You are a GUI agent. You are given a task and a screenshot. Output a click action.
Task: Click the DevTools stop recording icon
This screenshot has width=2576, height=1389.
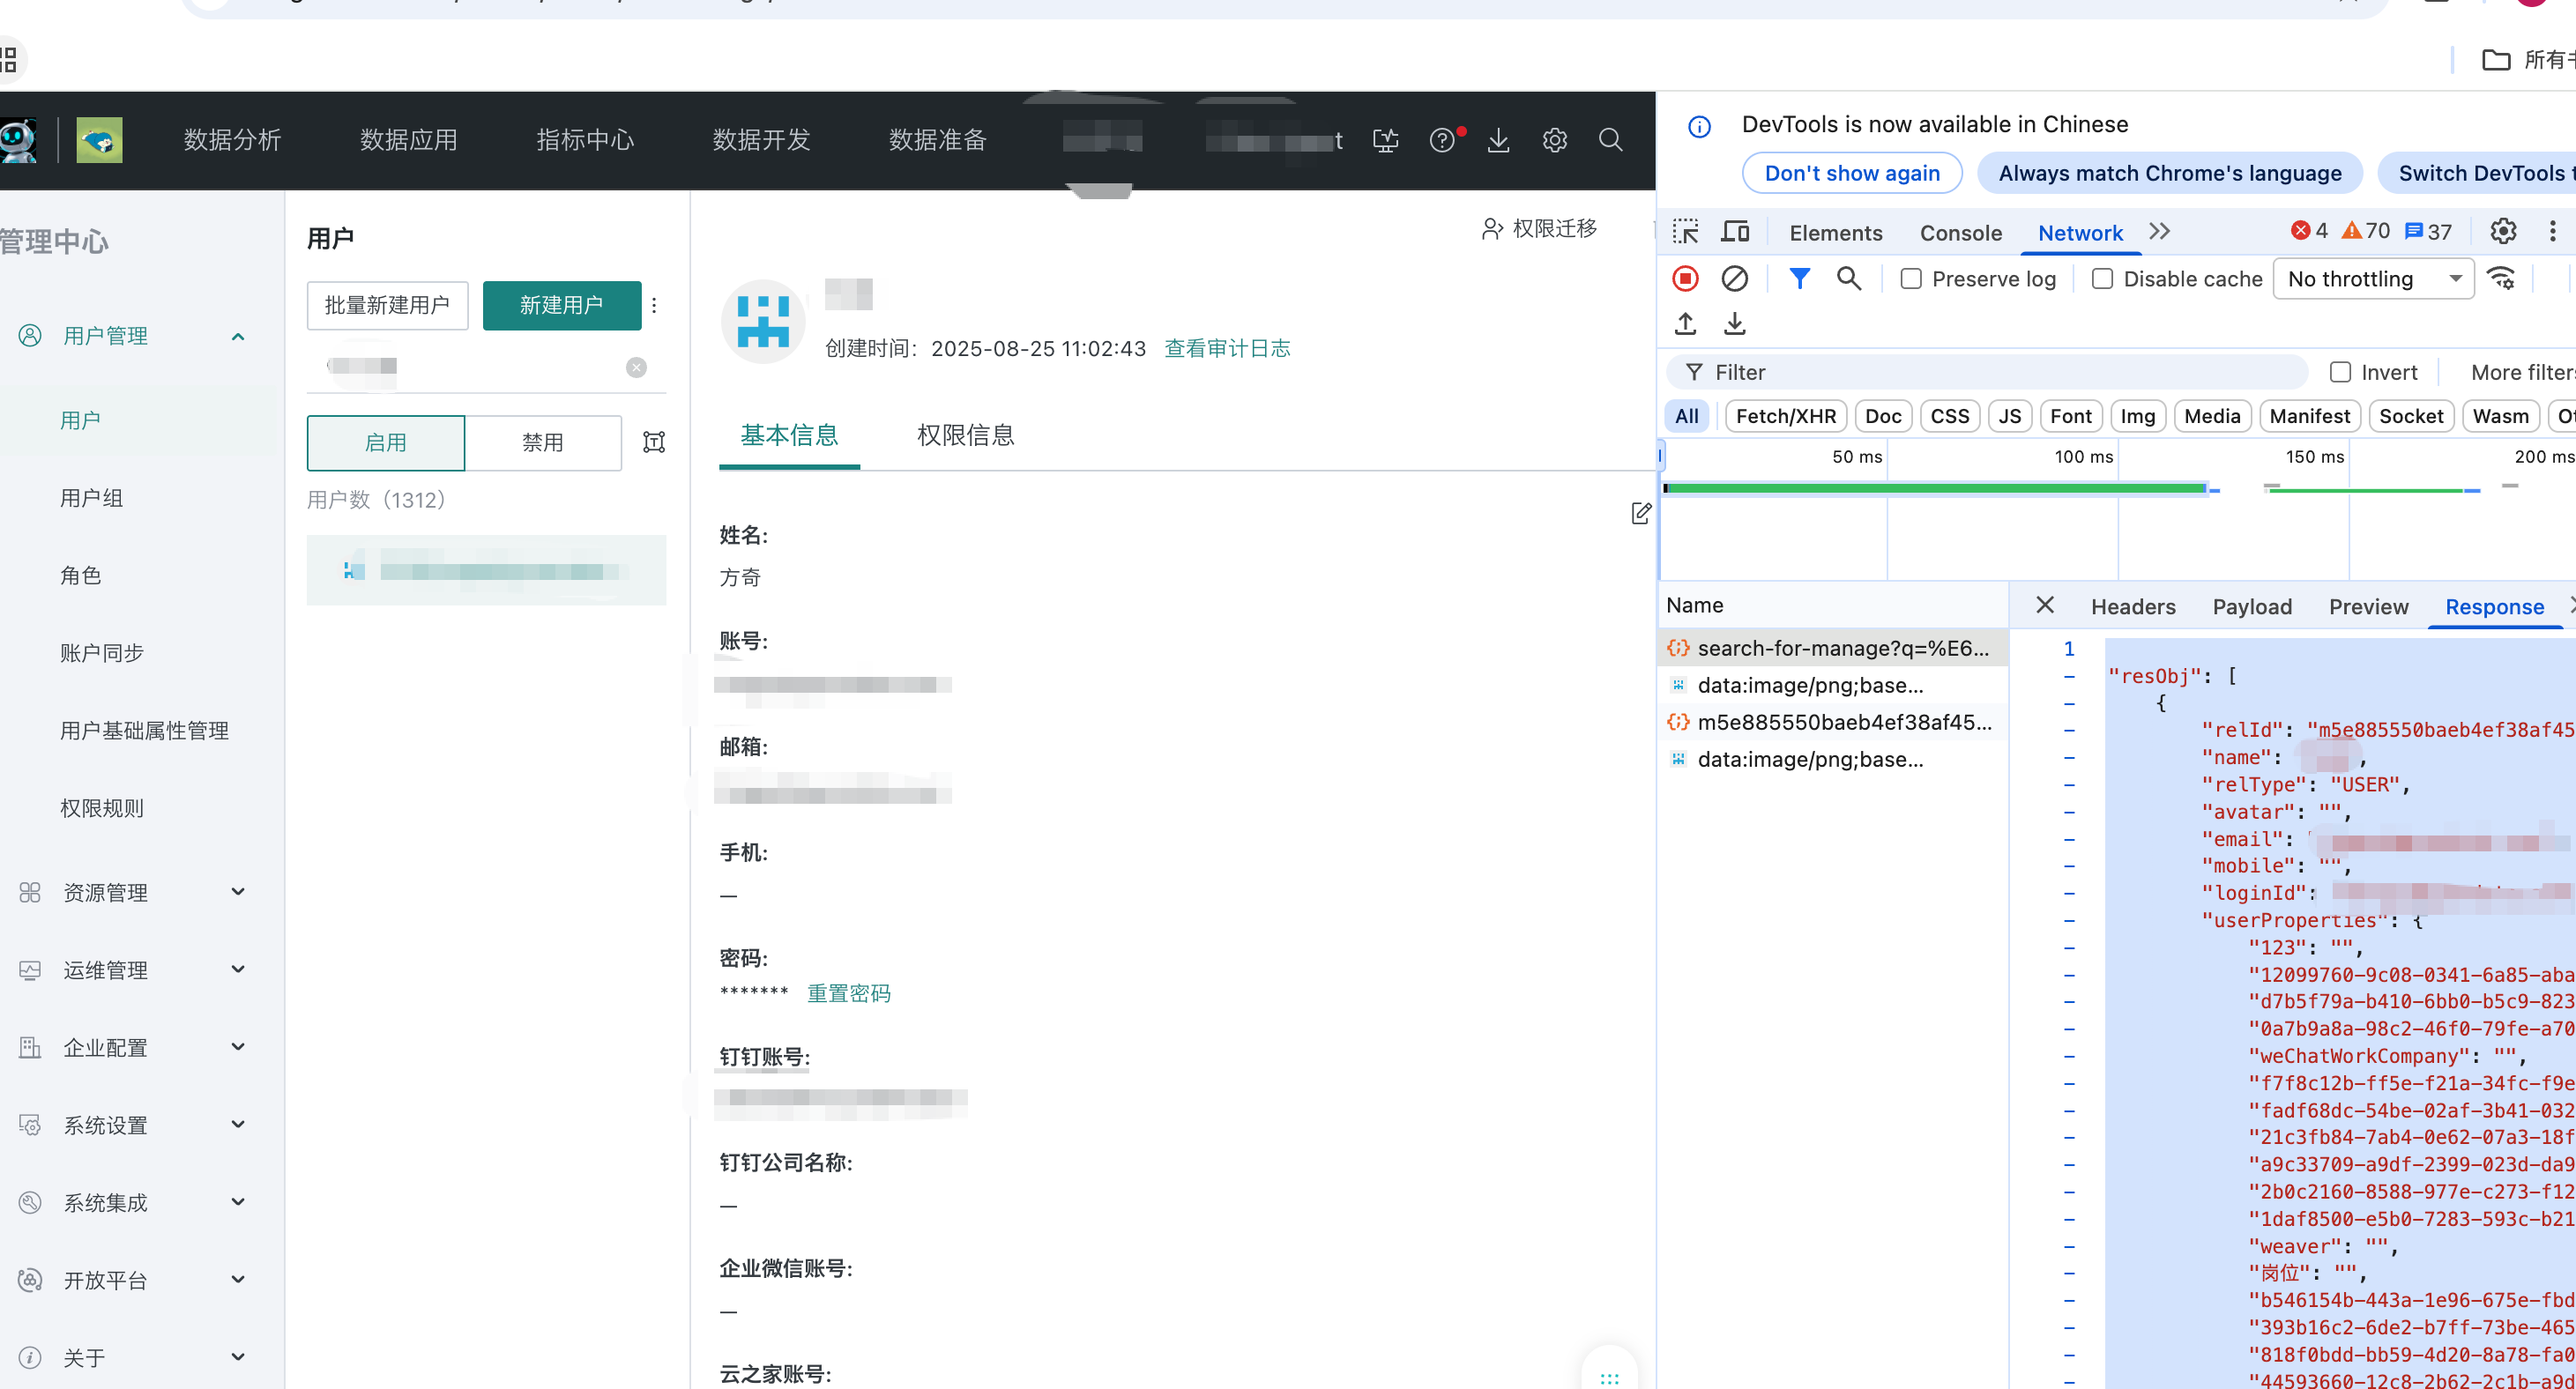pos(1685,279)
